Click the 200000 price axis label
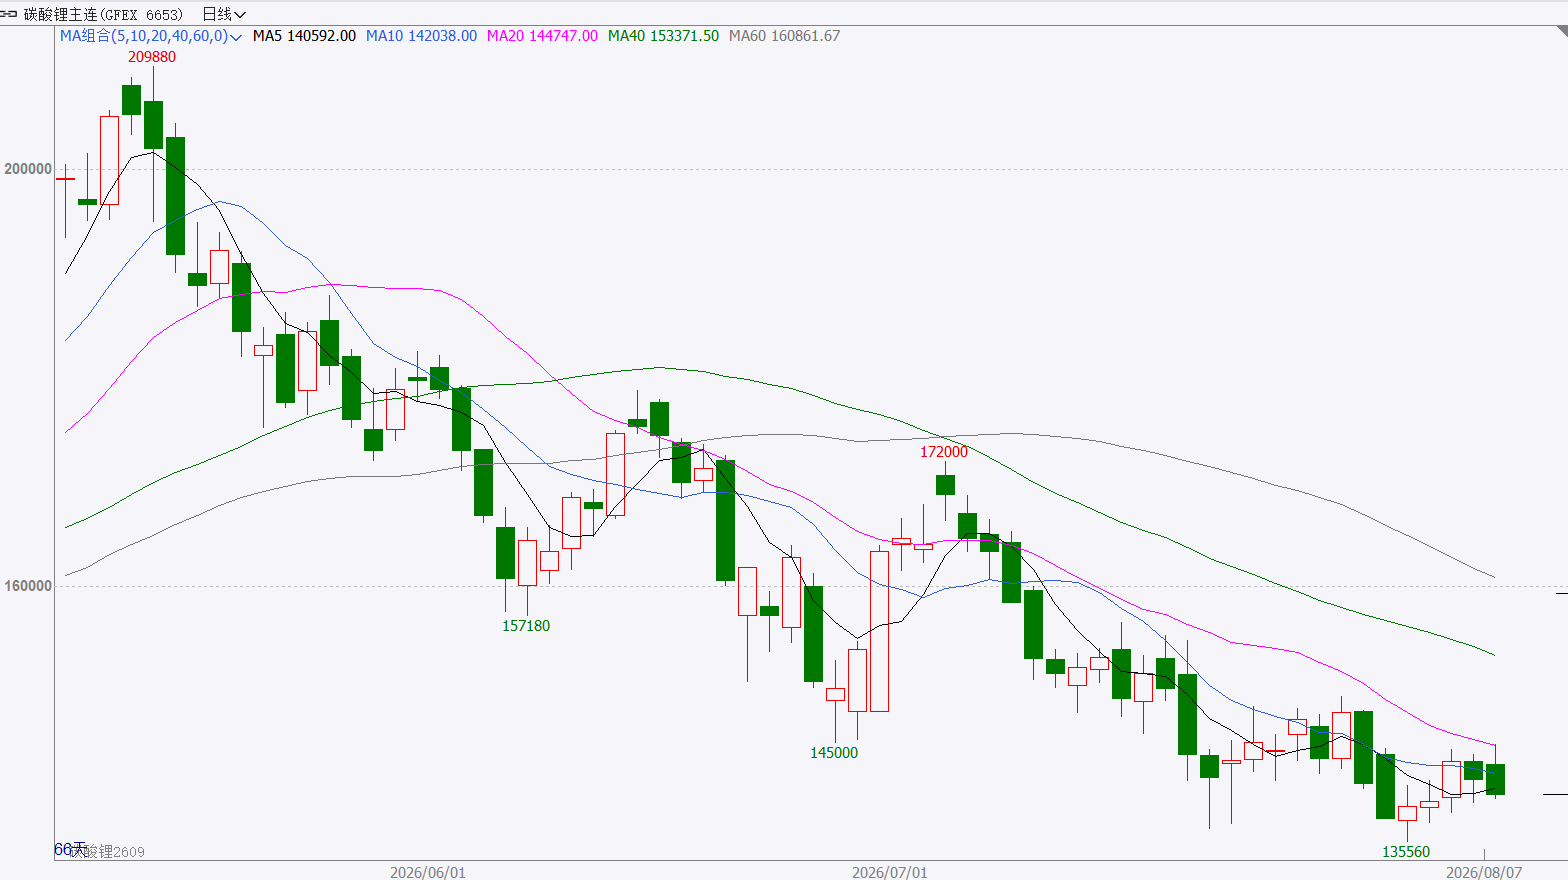The image size is (1568, 880). pyautogui.click(x=28, y=169)
